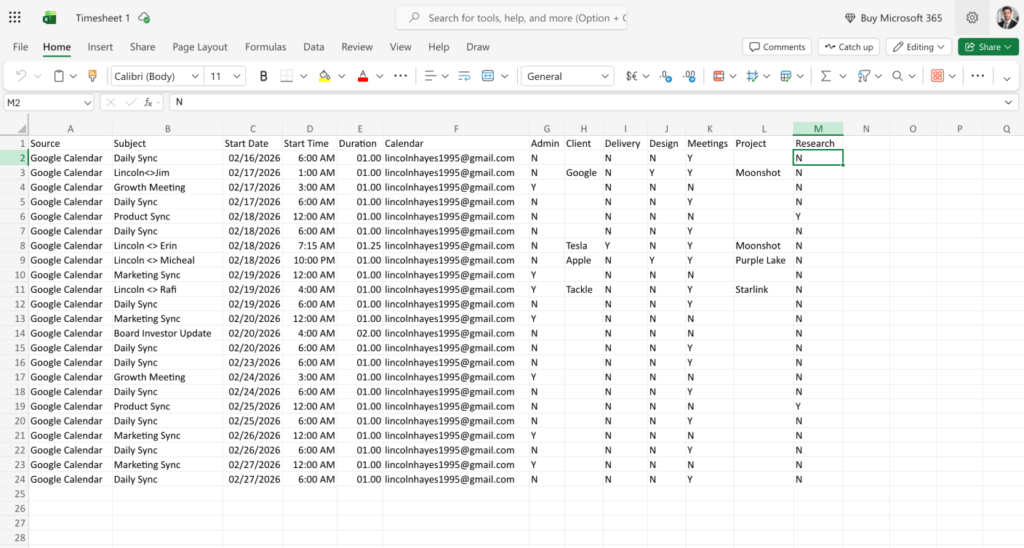Click the Find magnifier icon in ribbon
1024x548 pixels.
898,76
